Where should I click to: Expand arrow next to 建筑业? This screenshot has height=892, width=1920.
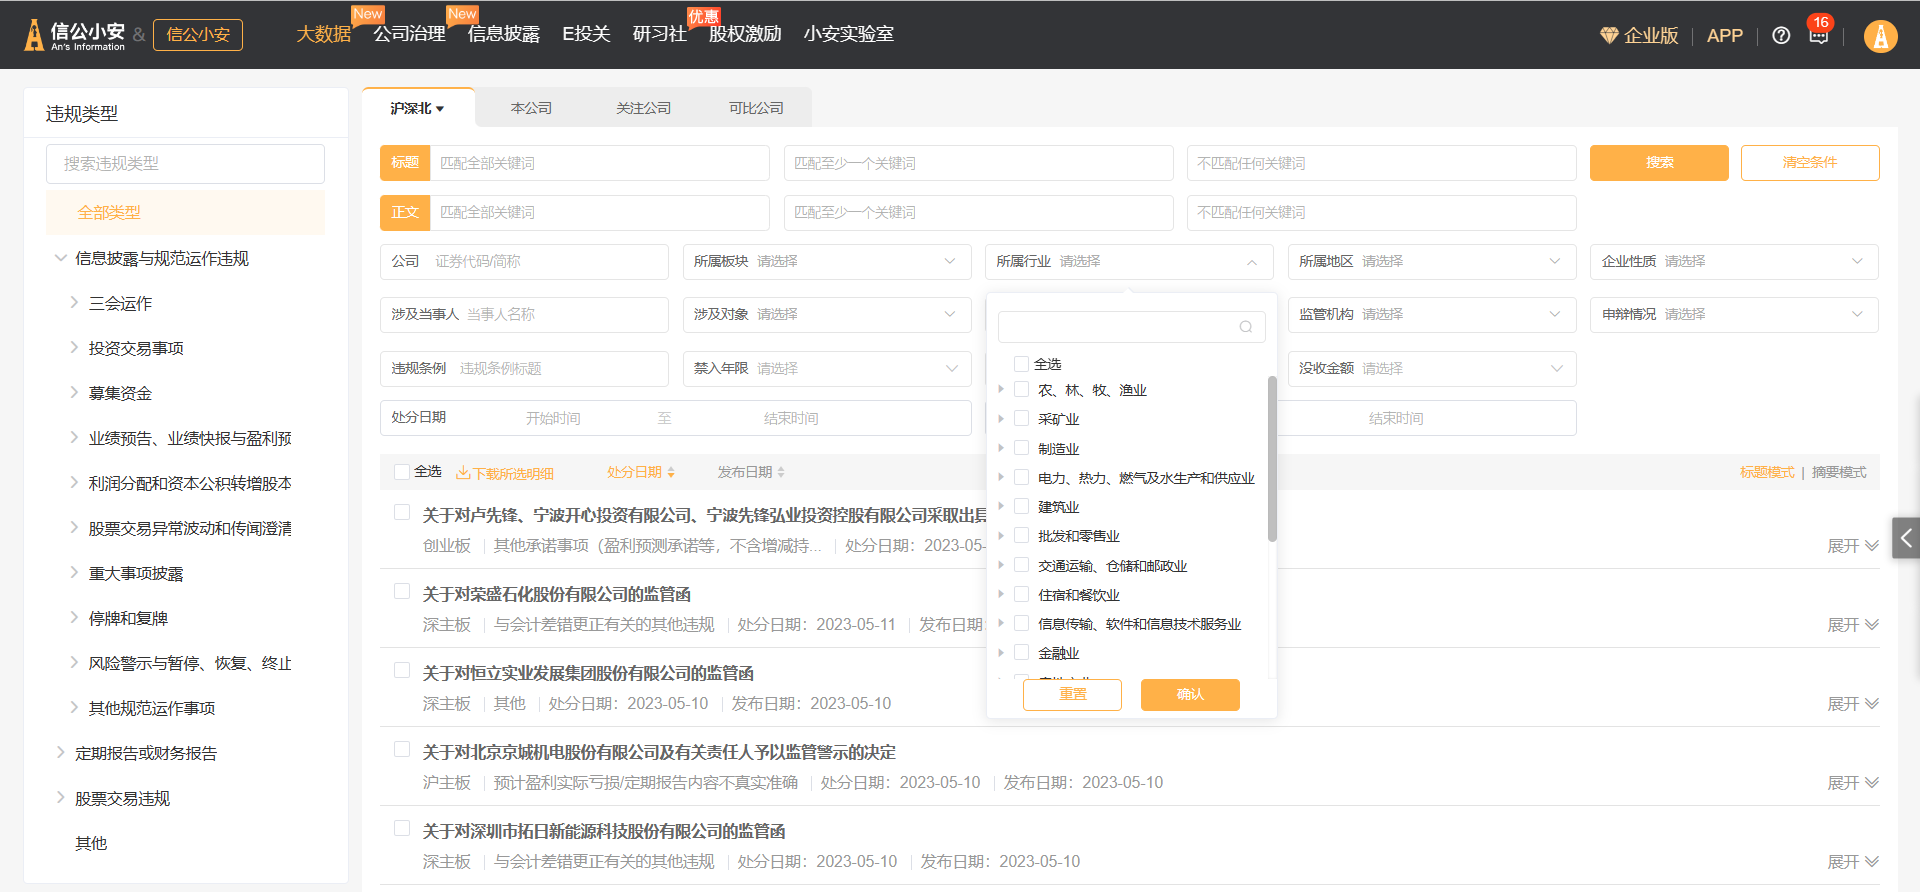tap(1001, 506)
